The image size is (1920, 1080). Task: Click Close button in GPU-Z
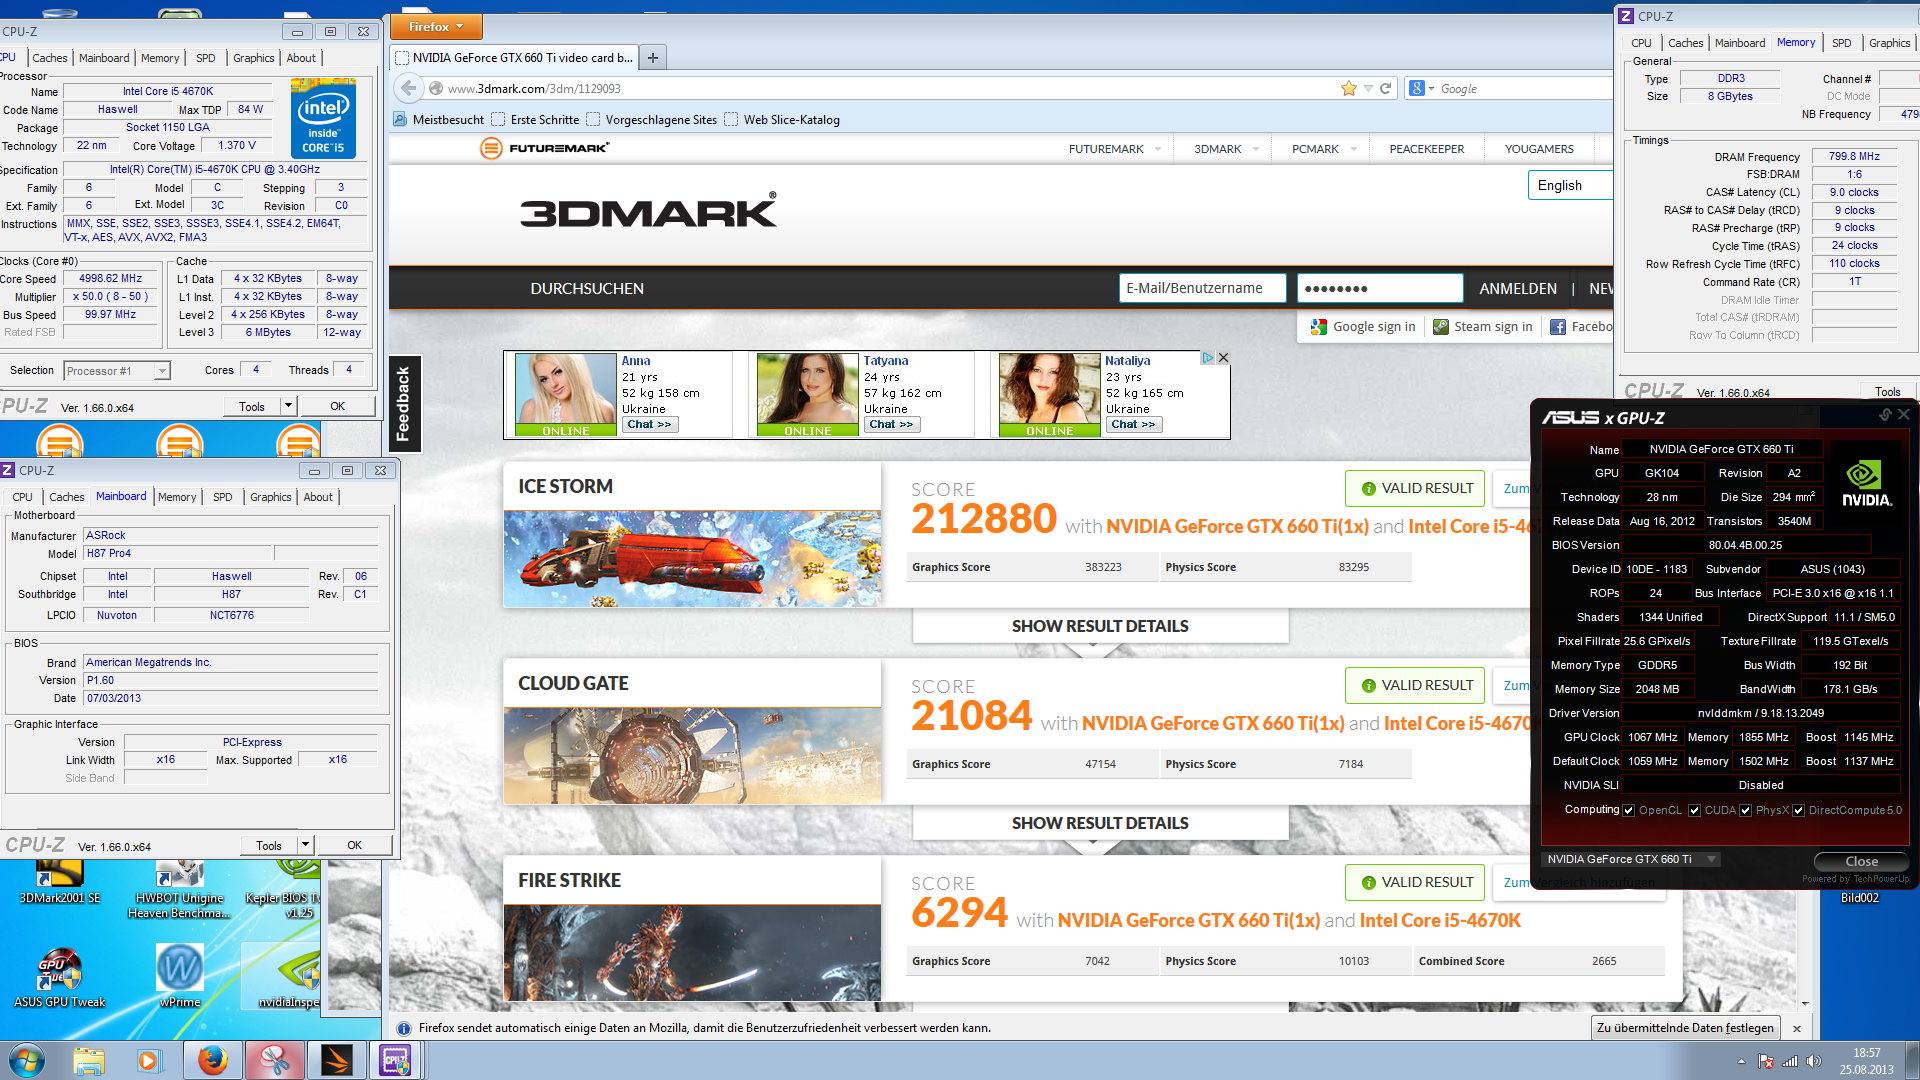click(1861, 861)
